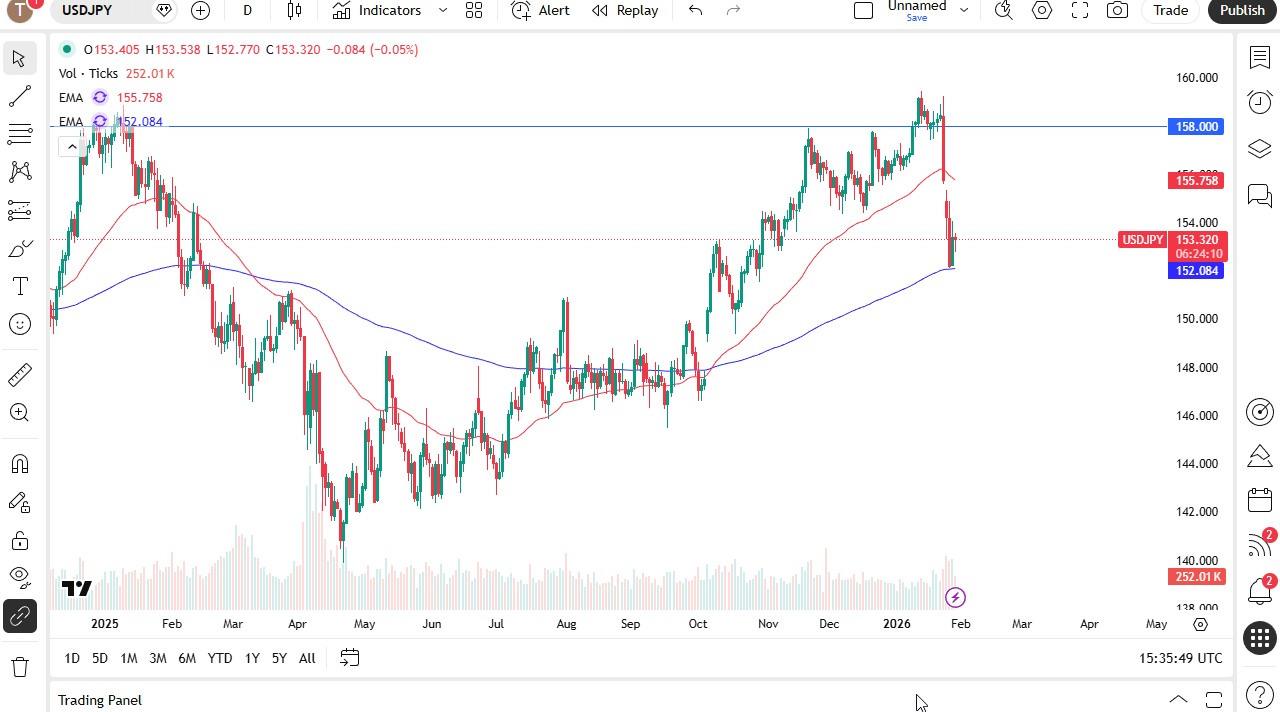Switch to the 1Y timeframe tab
This screenshot has width=1280, height=712.
tap(251, 658)
